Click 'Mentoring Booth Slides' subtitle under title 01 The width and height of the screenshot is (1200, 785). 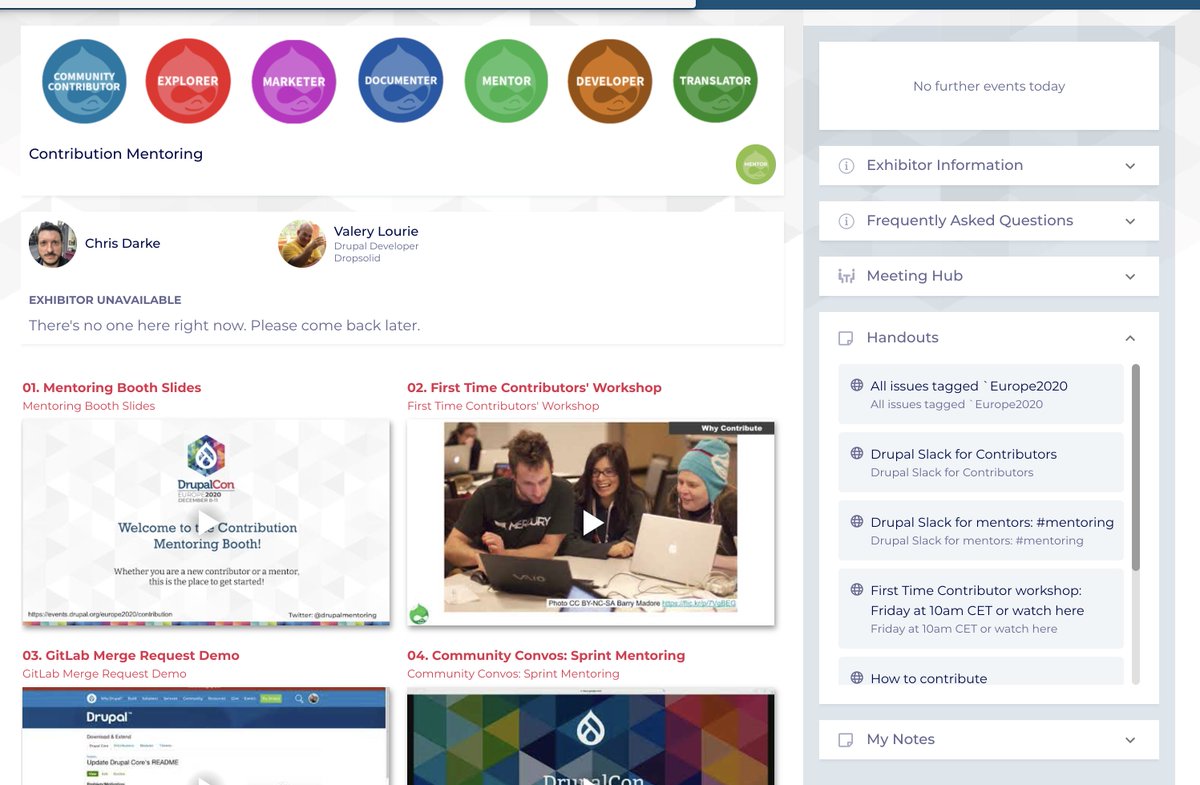[x=89, y=406]
